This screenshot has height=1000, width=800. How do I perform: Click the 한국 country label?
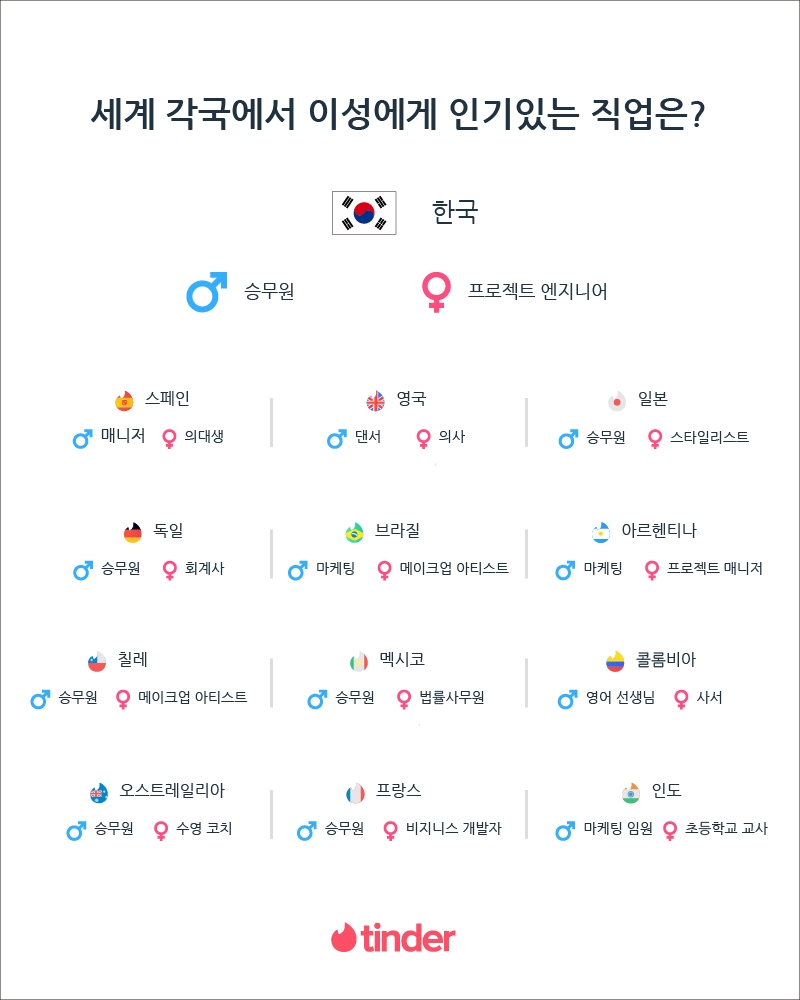455,212
